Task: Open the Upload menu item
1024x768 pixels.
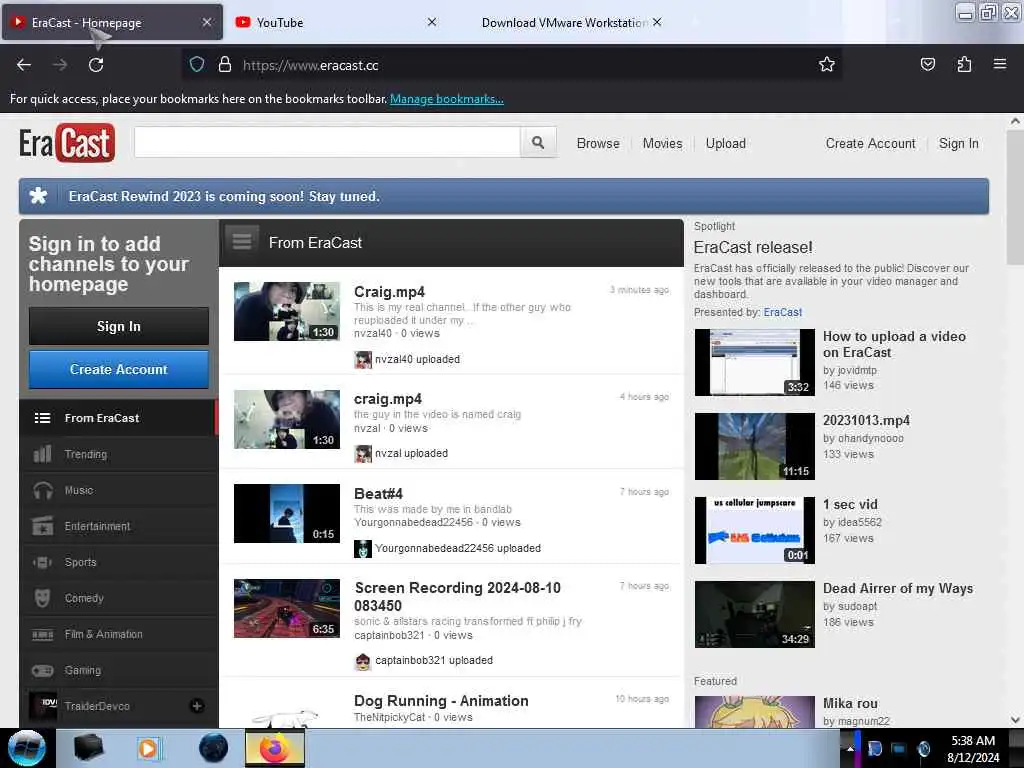Action: [x=726, y=143]
